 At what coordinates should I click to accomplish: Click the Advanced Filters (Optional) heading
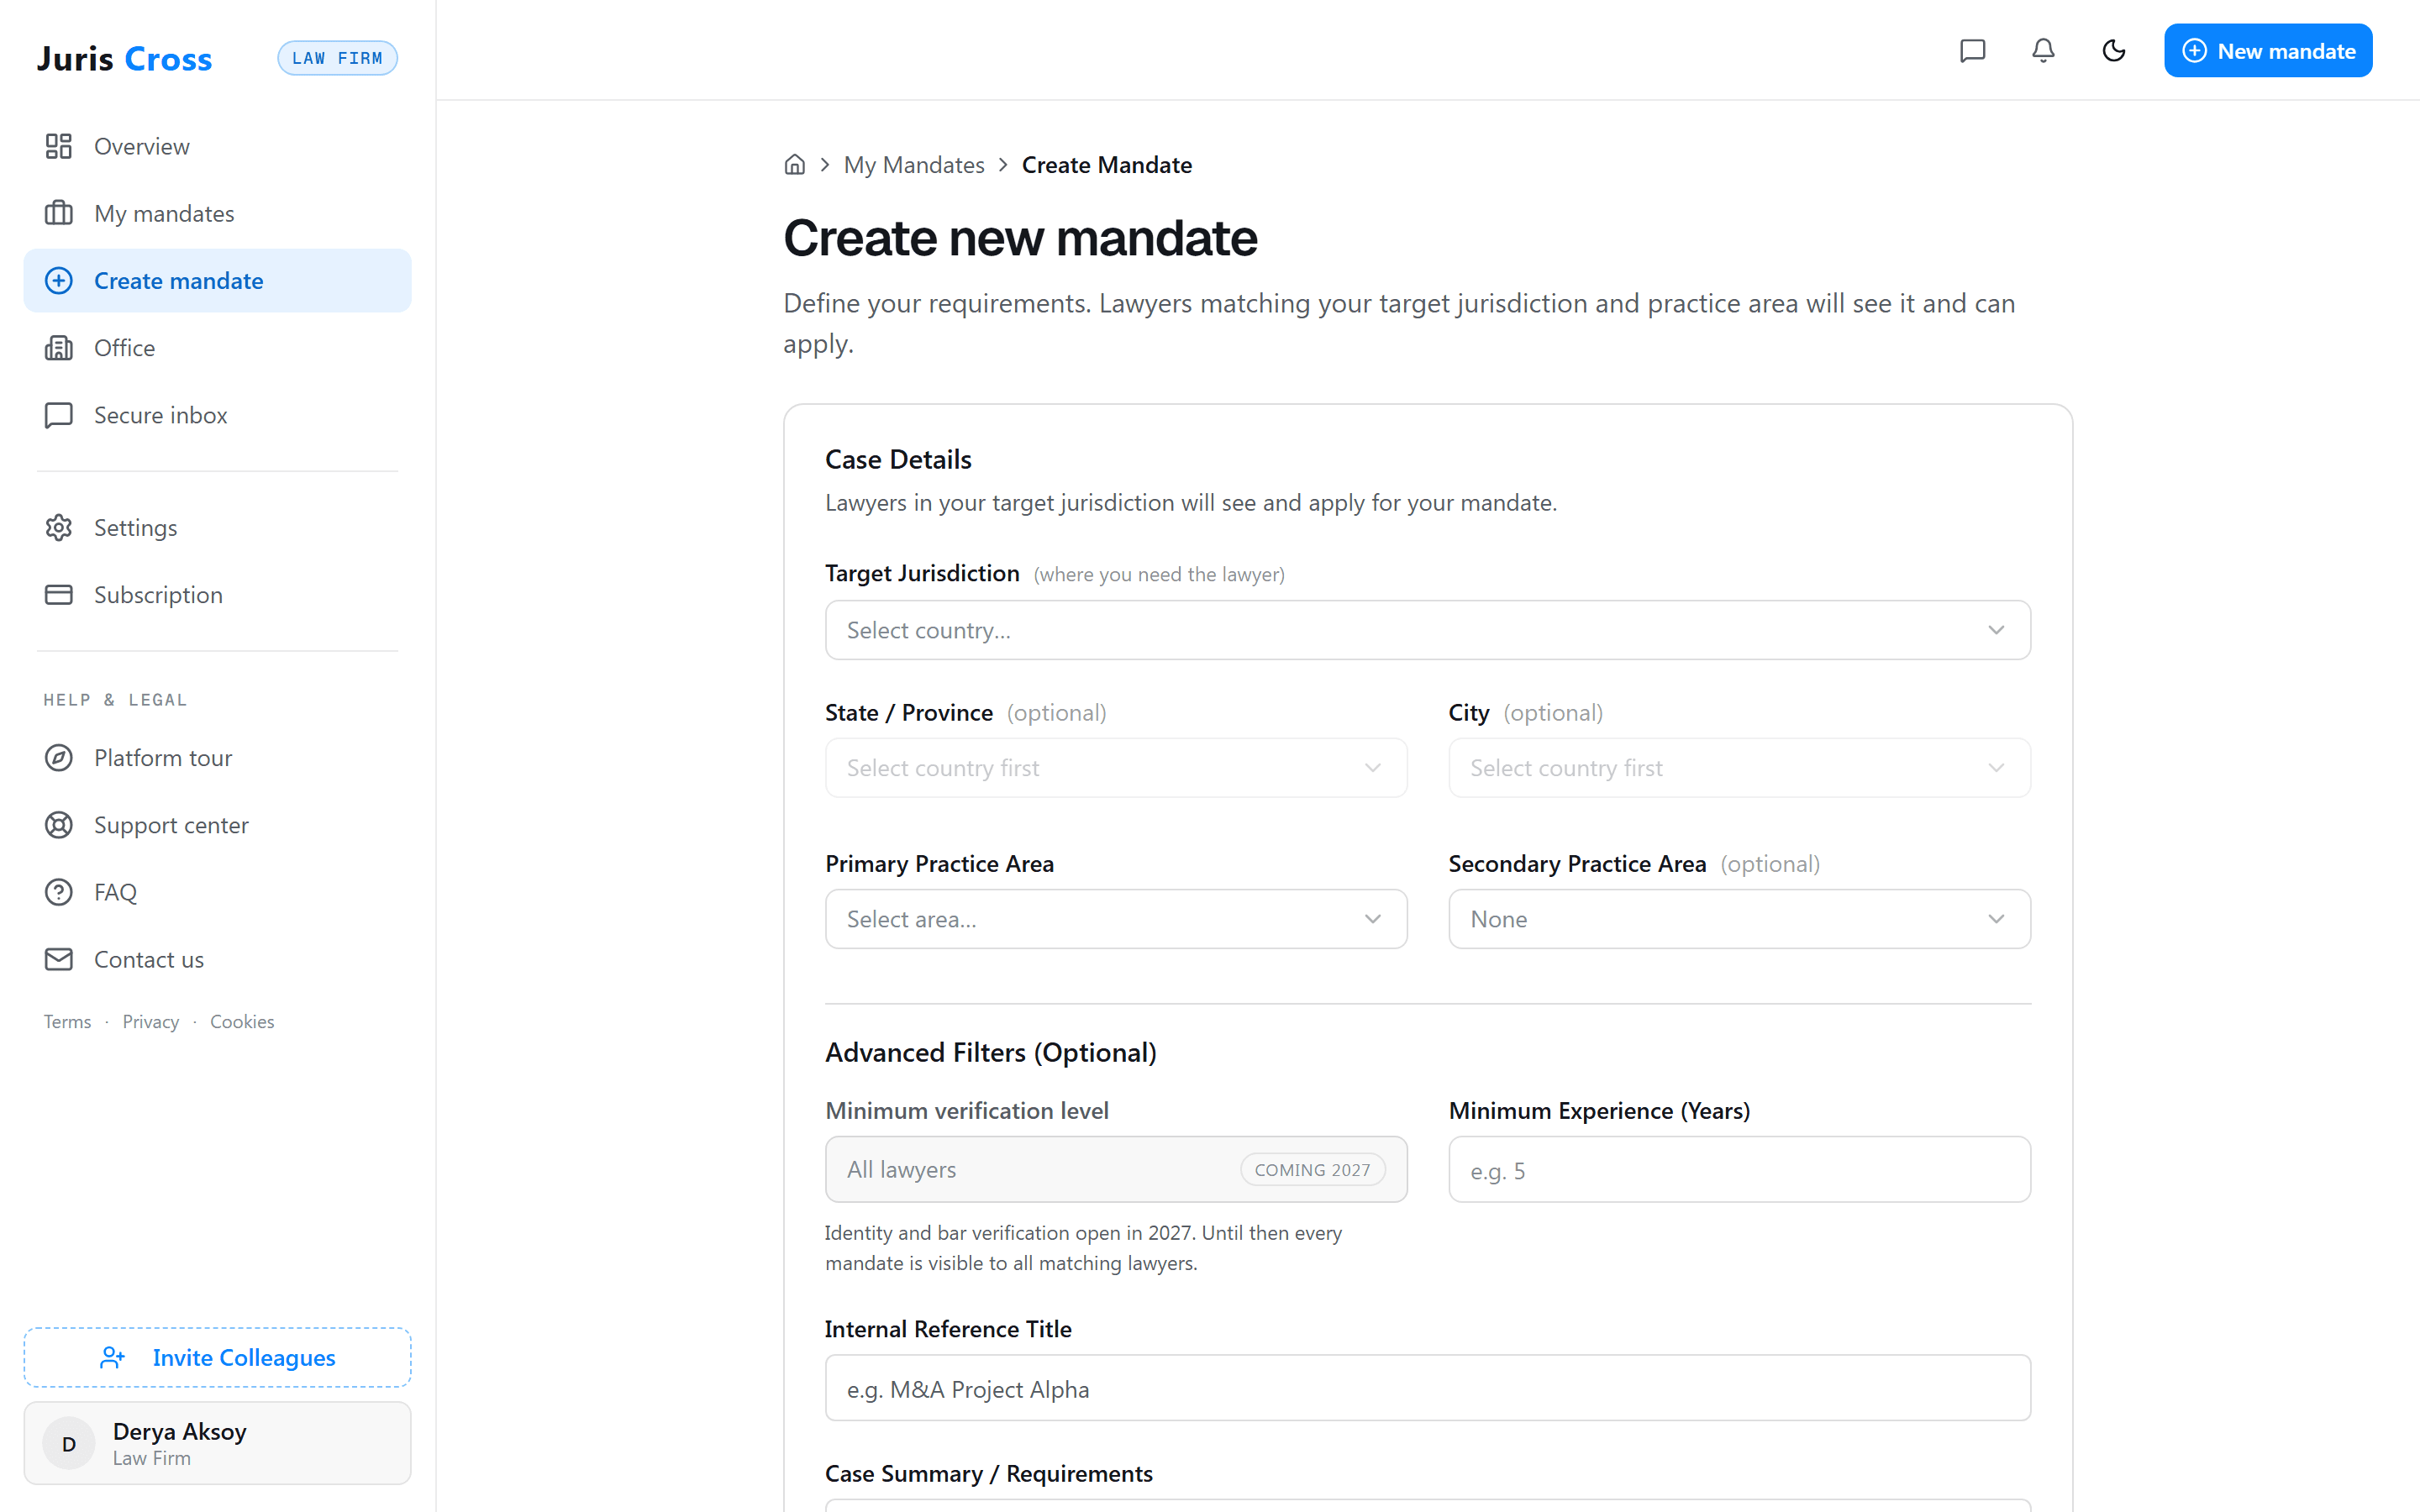point(990,1052)
